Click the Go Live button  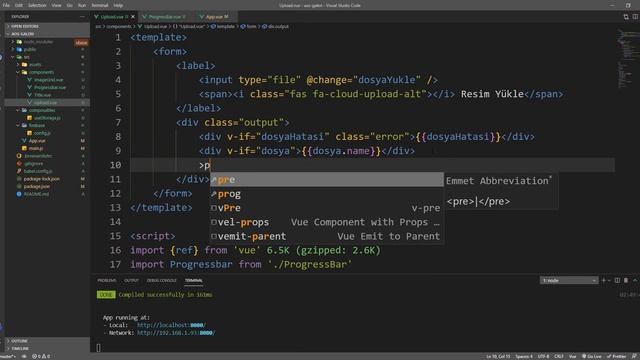coord(591,357)
